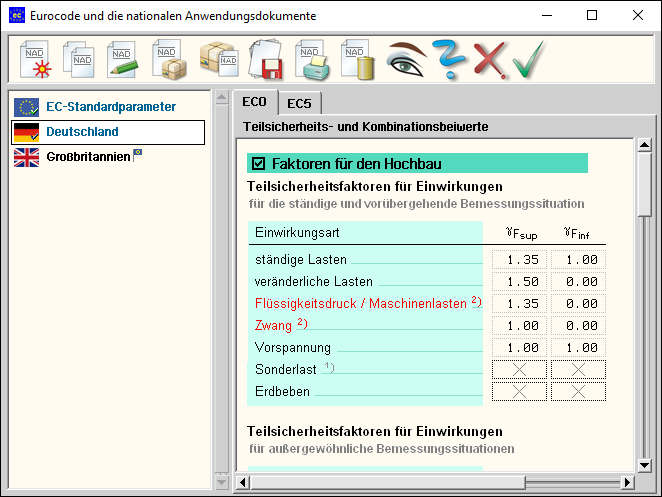Select the EC0 tab
The width and height of the screenshot is (662, 497).
coord(256,102)
